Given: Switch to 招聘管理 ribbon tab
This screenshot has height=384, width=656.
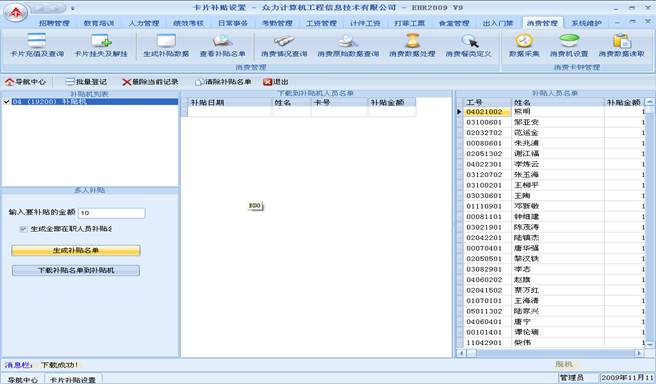Looking at the screenshot, I should tap(54, 23).
